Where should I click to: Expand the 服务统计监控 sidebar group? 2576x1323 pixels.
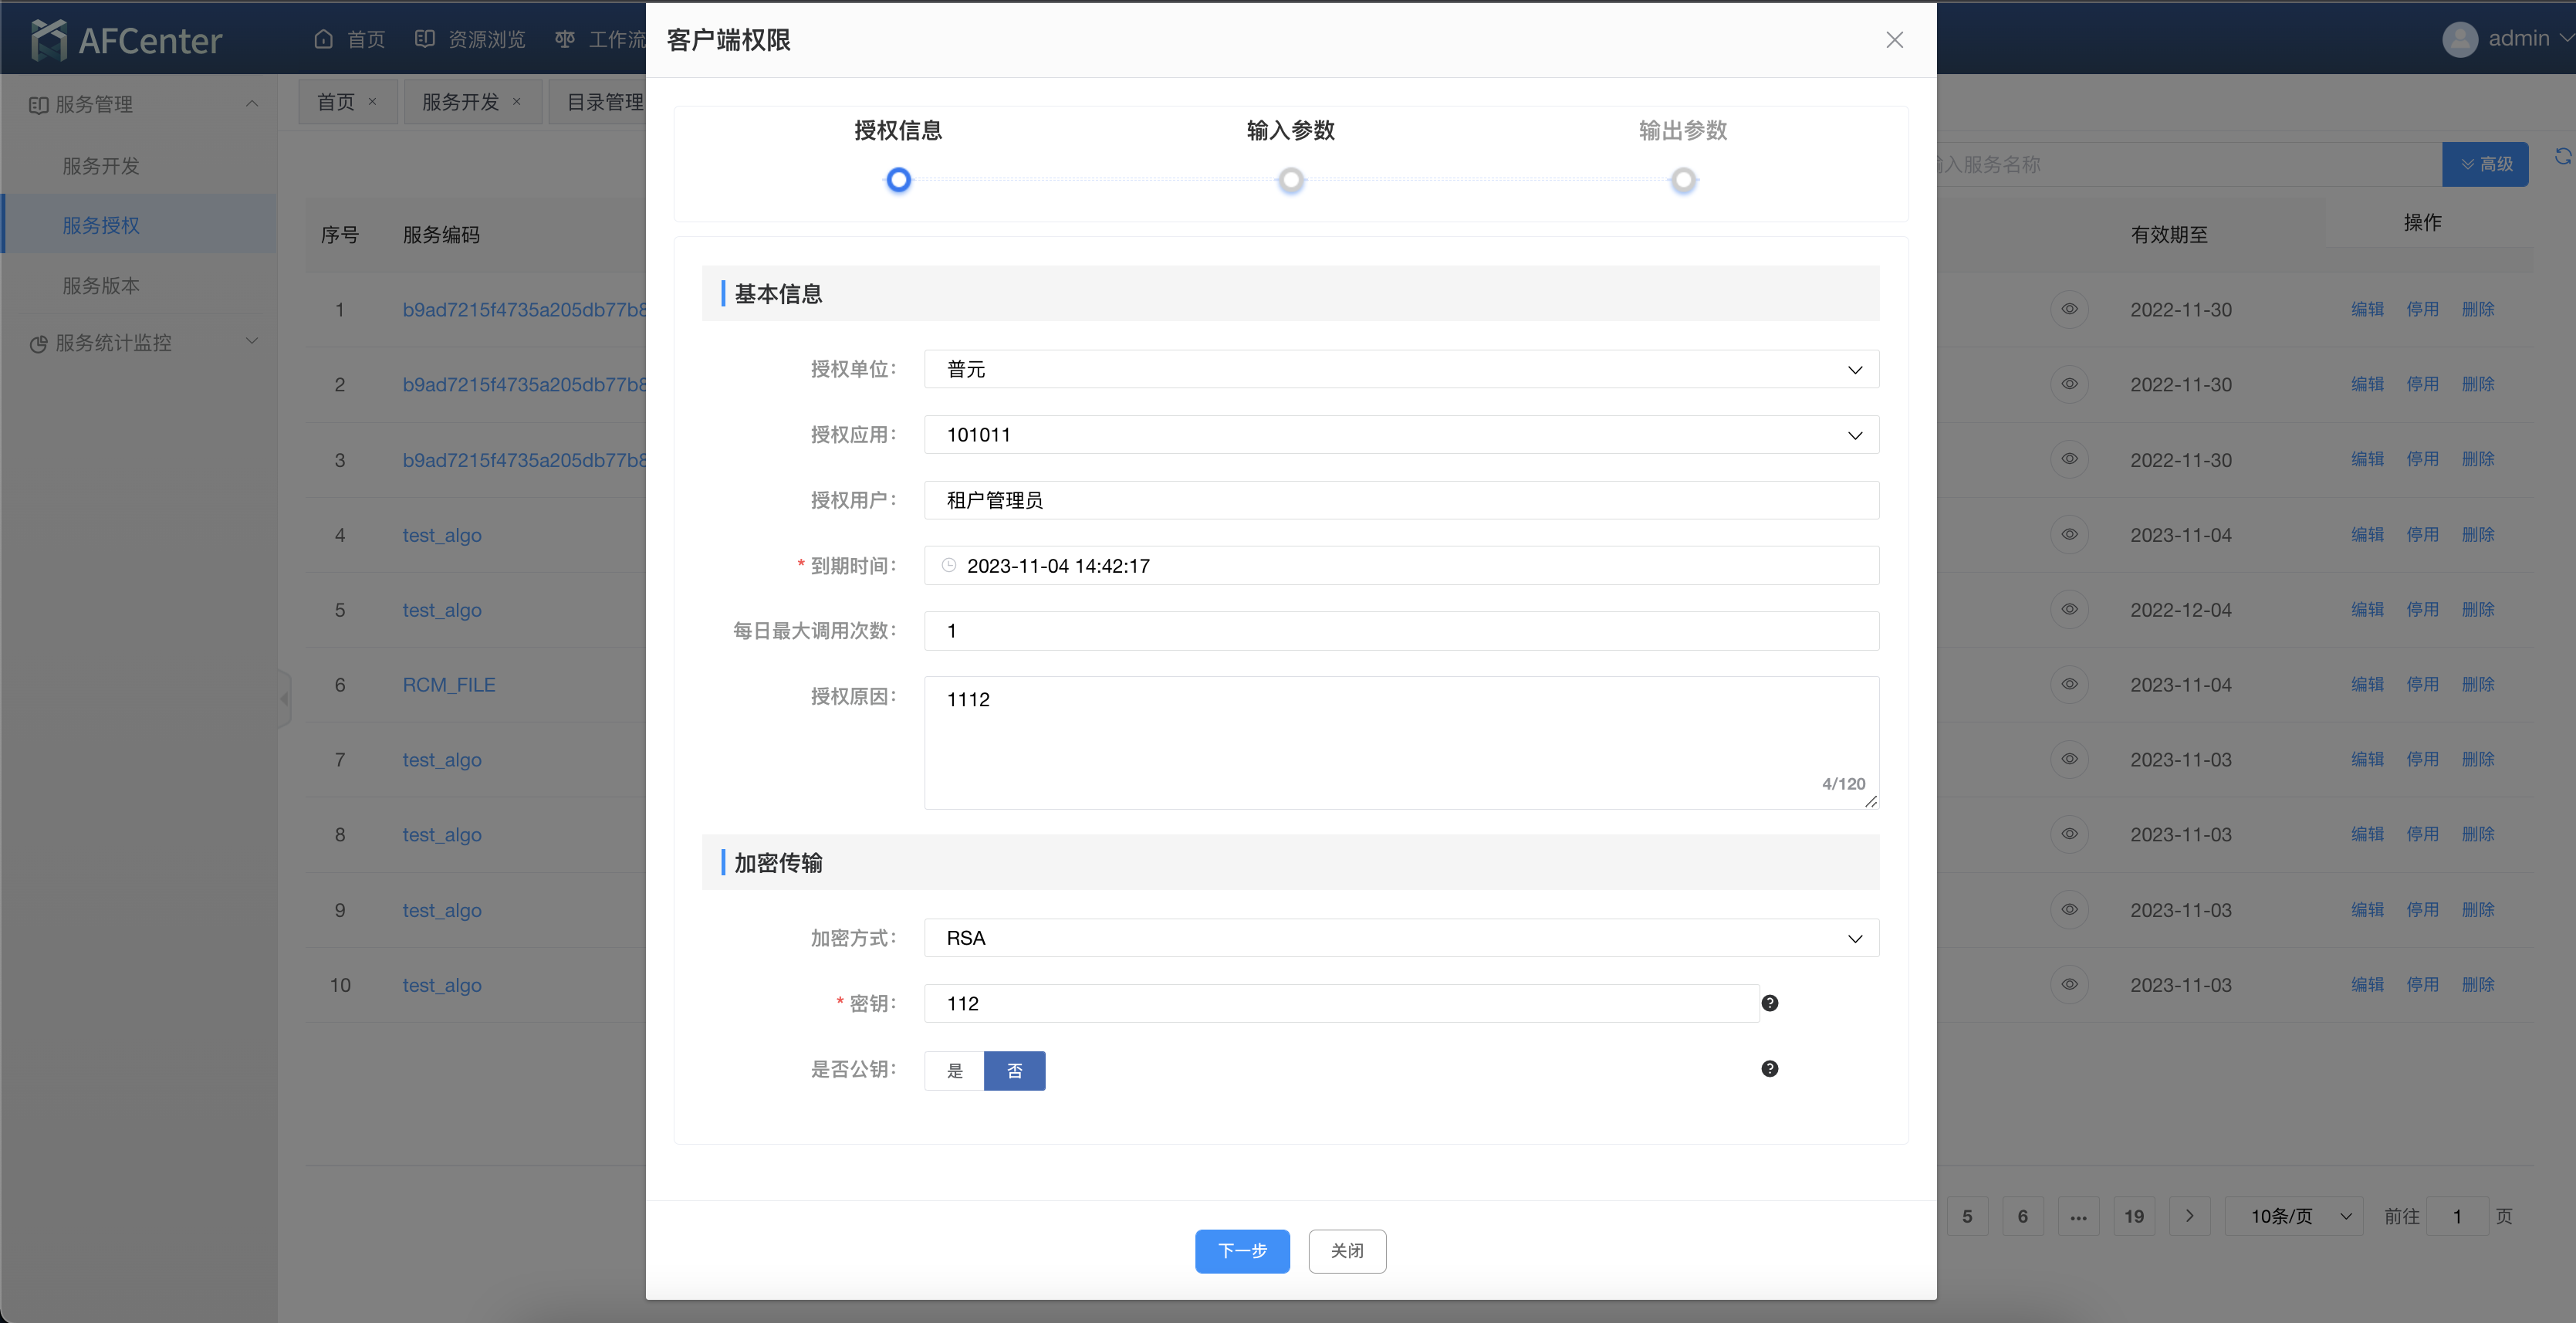point(252,342)
